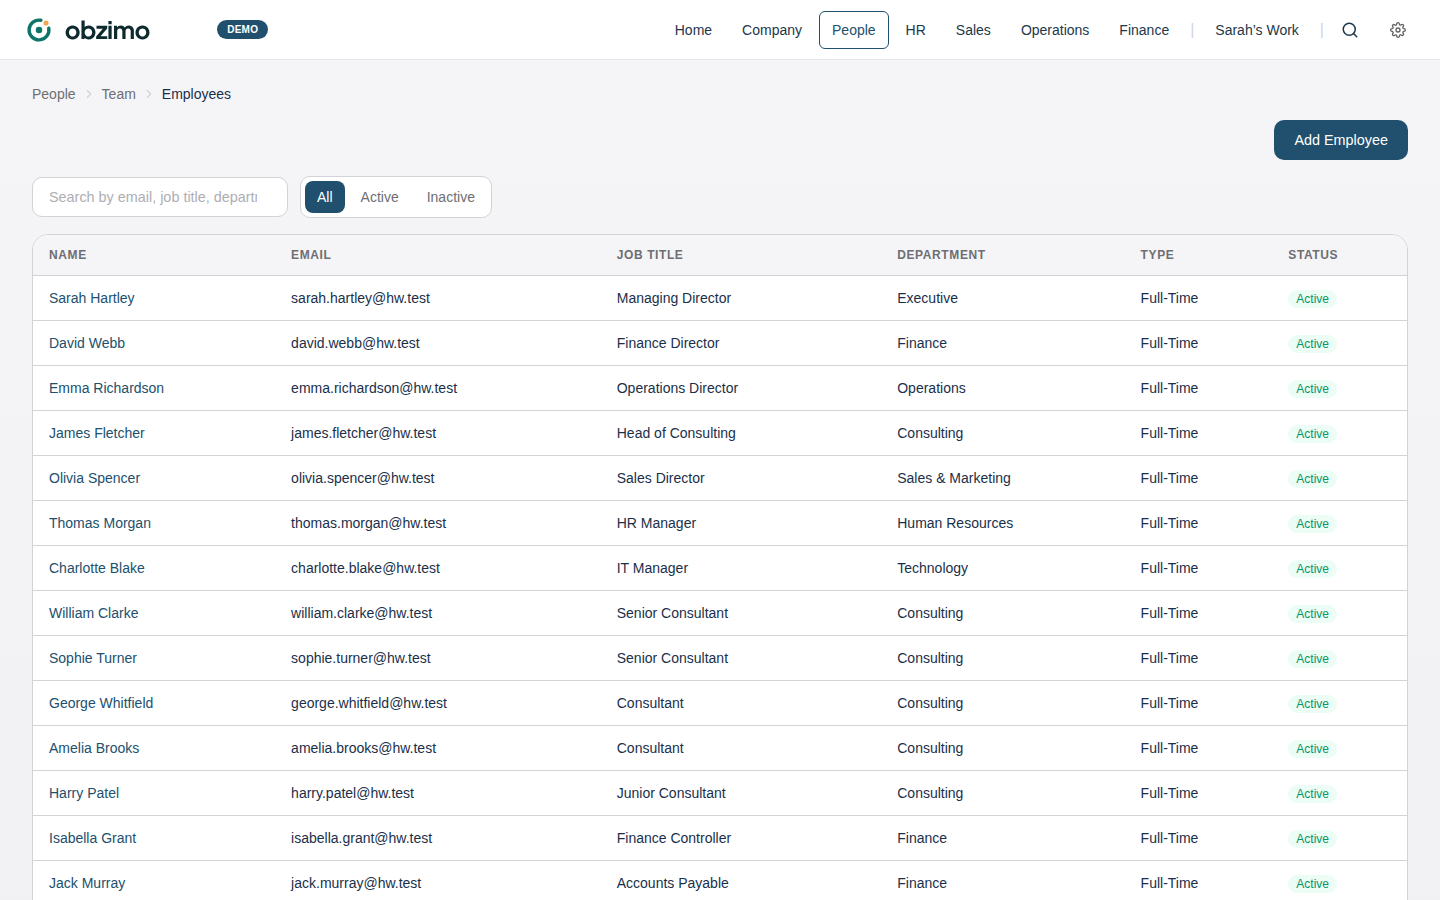This screenshot has height=900, width=1440.
Task: Filter list to Active employees
Action: coord(380,197)
